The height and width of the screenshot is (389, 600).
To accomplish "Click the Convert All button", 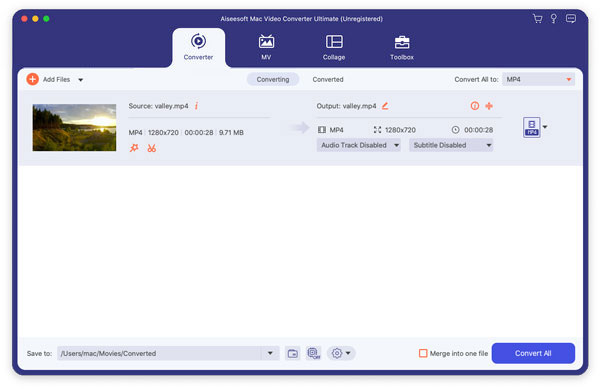I will [533, 353].
